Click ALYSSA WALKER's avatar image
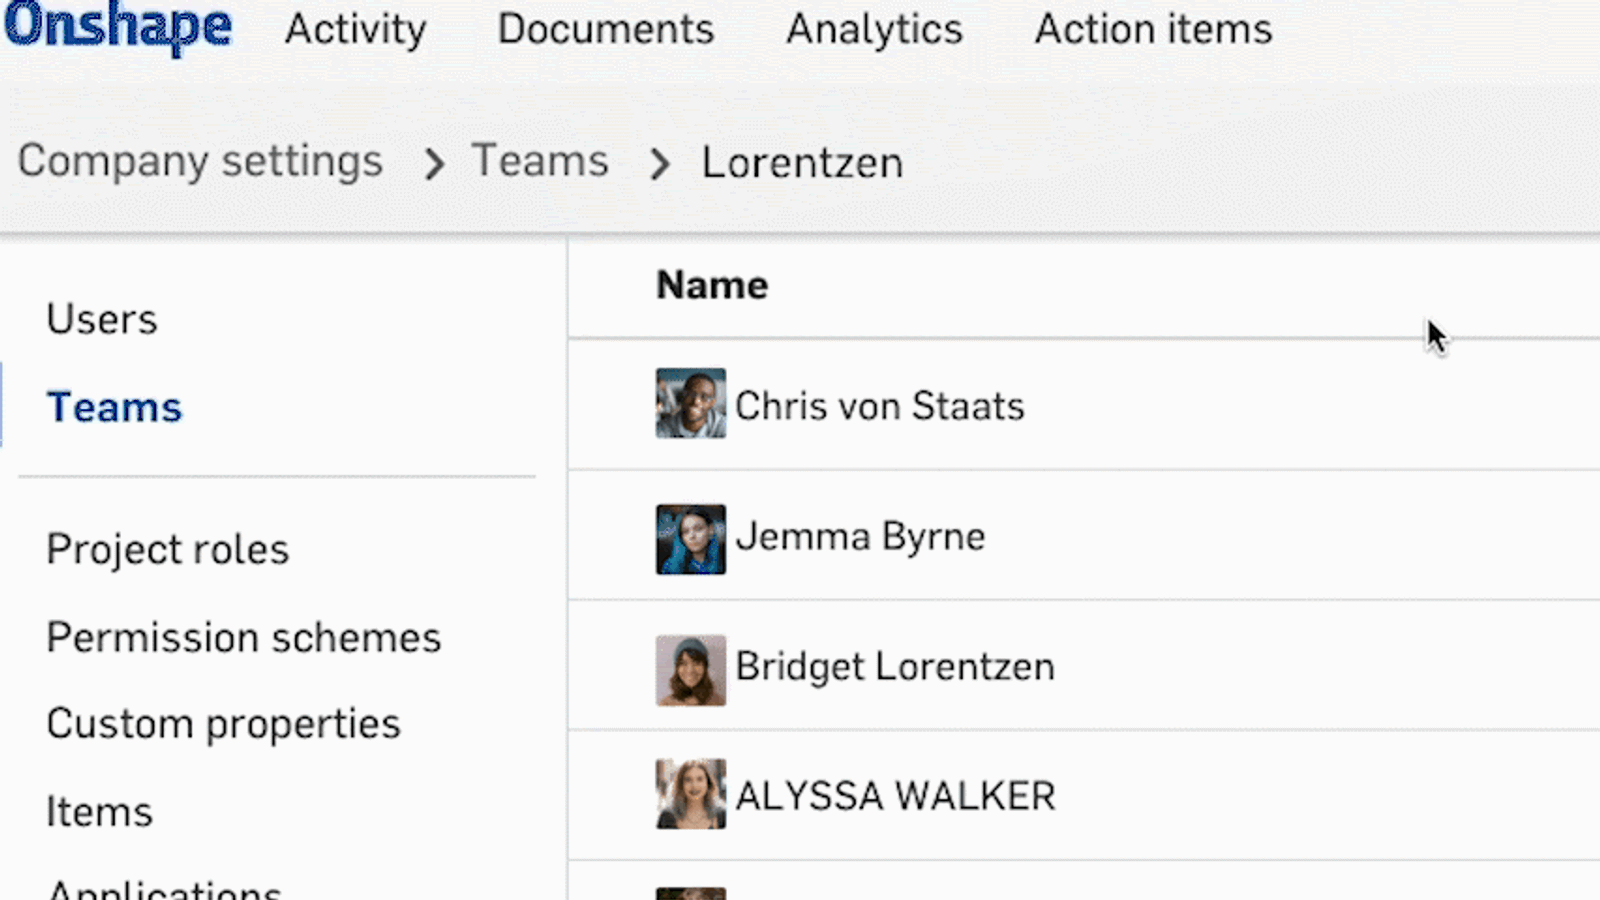The height and width of the screenshot is (900, 1600). coord(690,794)
